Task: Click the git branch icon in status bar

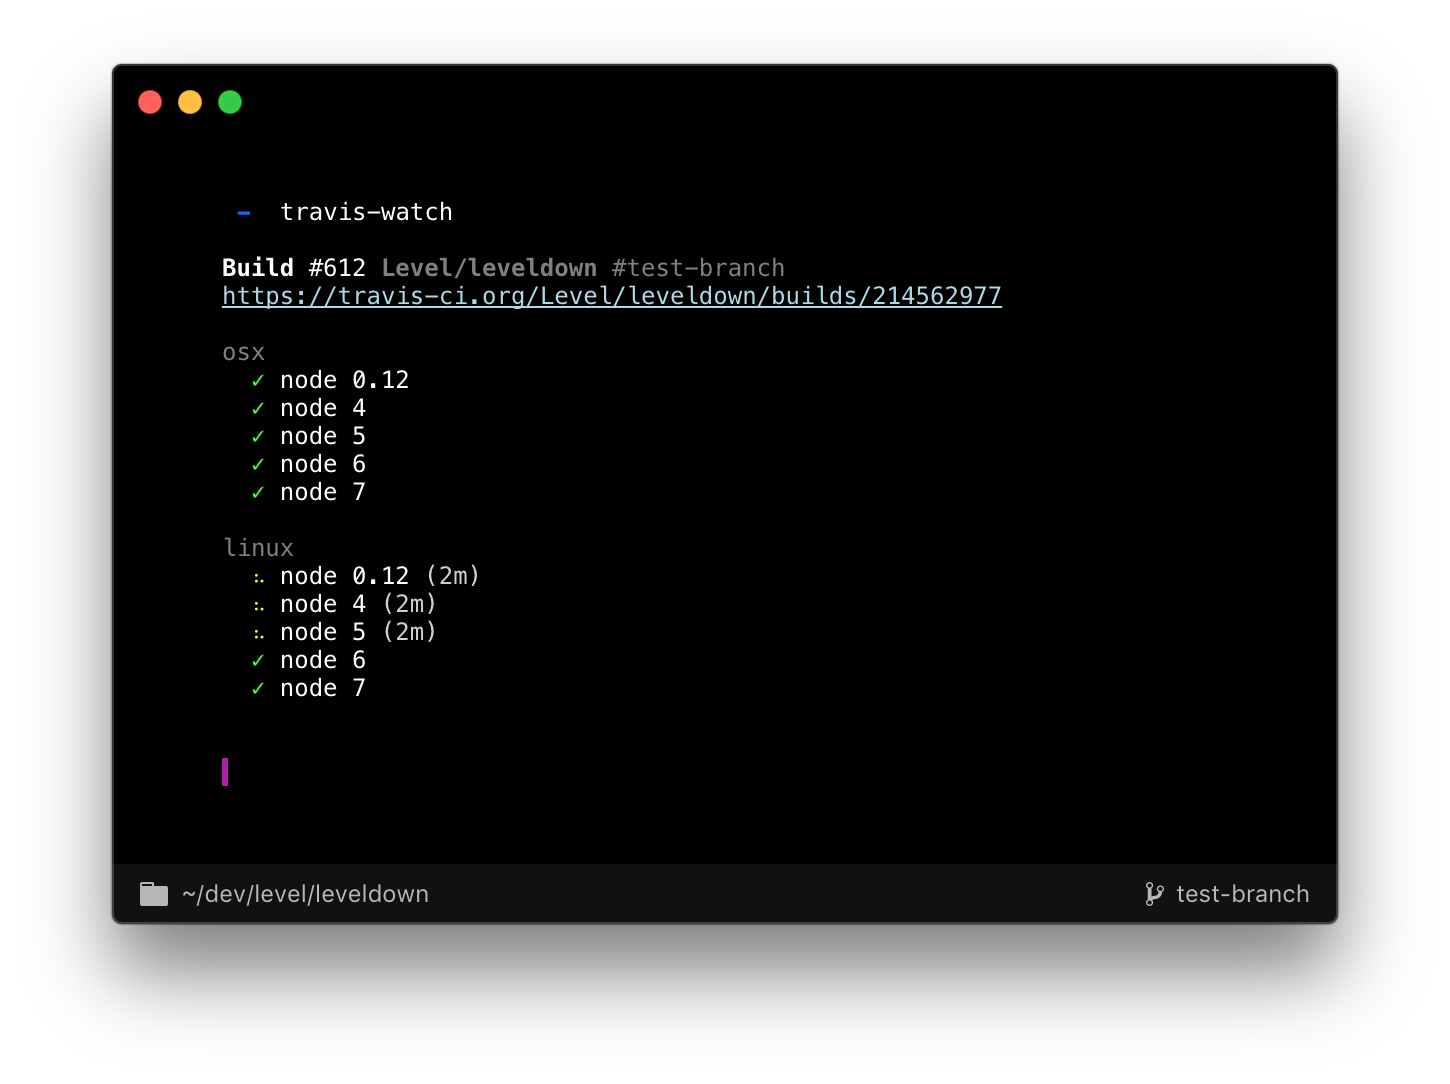Action: 1154,894
